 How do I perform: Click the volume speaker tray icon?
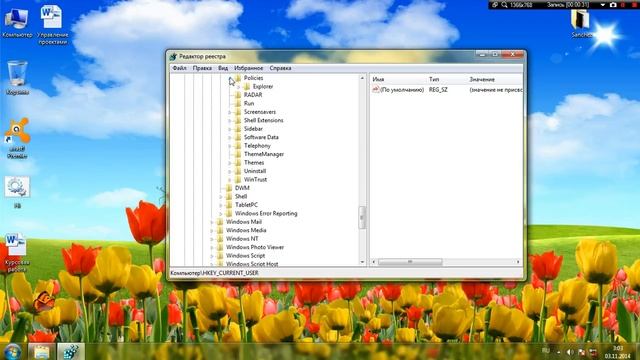570,352
